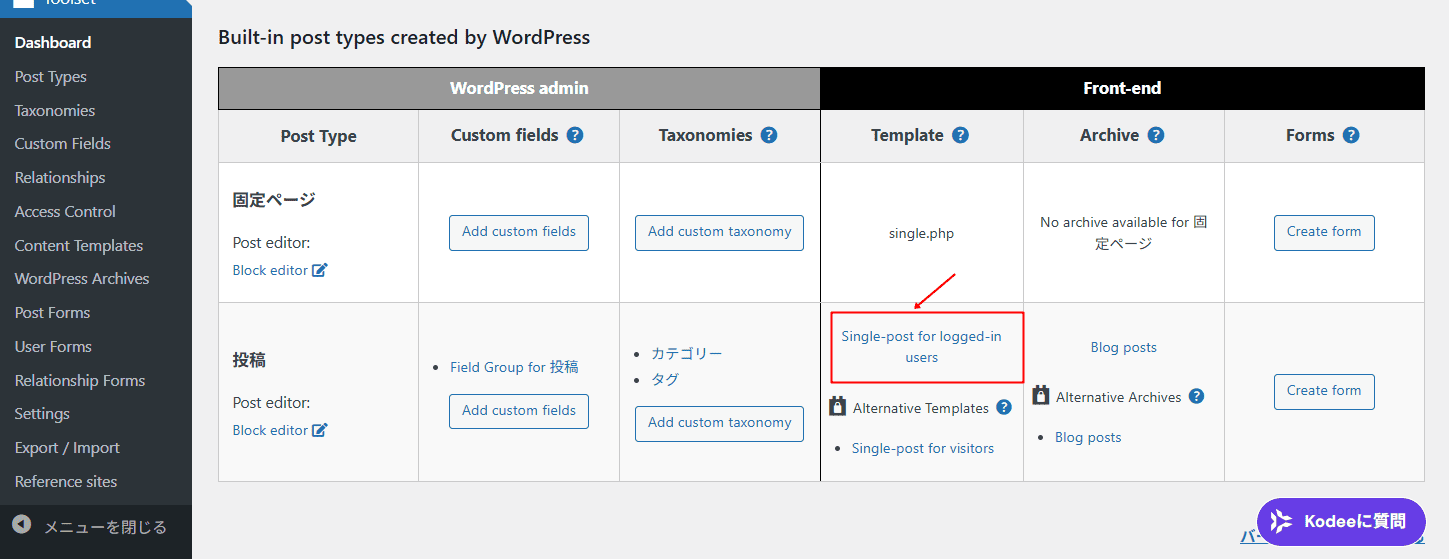This screenshot has height=559, width=1449.
Task: Open Single-post for logged-in users template
Action: pyautogui.click(x=921, y=347)
